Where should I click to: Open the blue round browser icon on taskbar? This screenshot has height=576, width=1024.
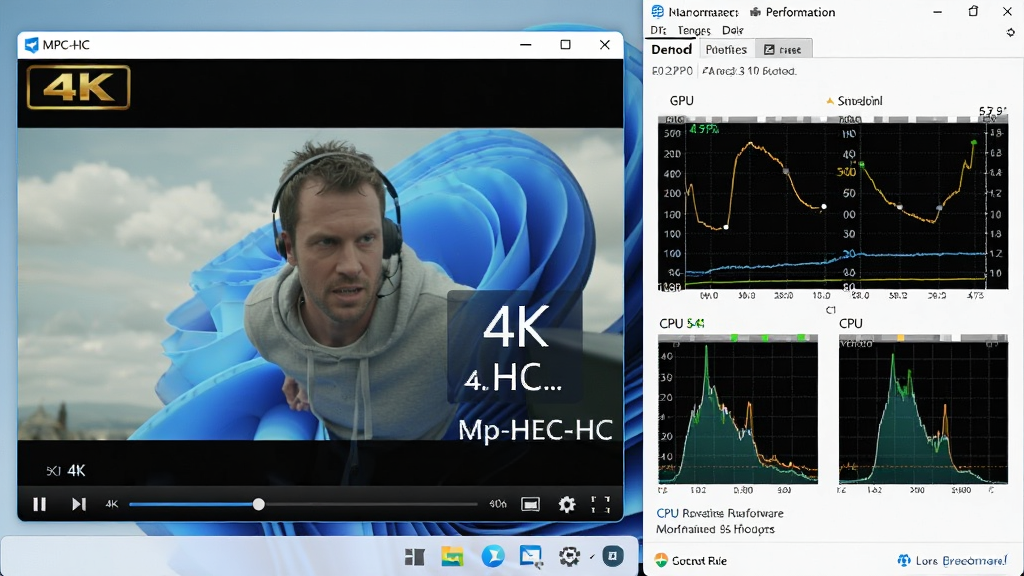(x=492, y=556)
